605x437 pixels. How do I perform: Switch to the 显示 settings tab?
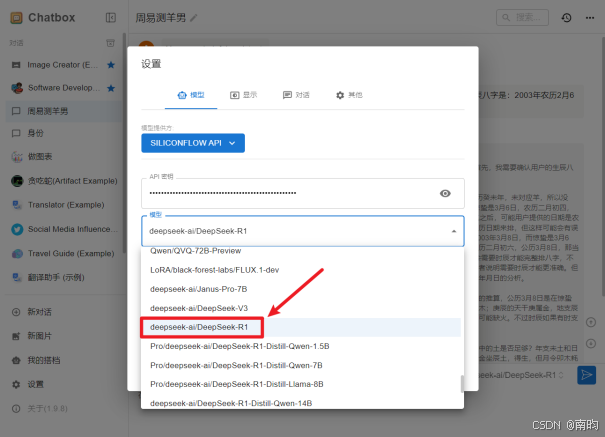pyautogui.click(x=243, y=95)
